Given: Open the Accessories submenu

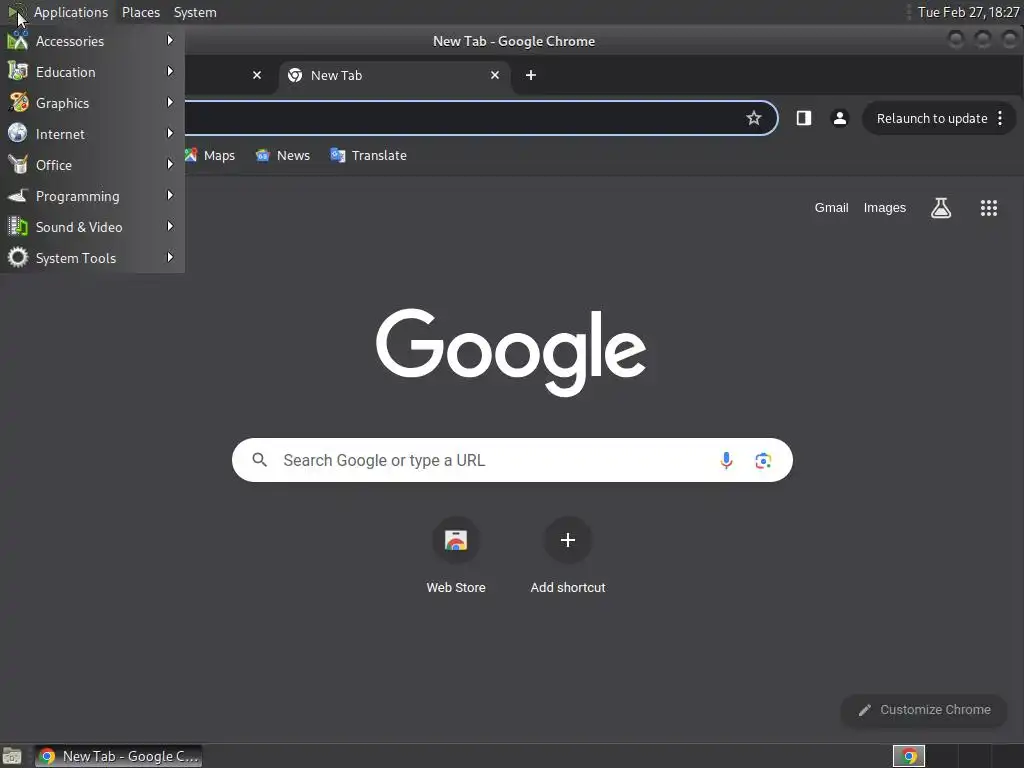Looking at the screenshot, I should click(92, 41).
